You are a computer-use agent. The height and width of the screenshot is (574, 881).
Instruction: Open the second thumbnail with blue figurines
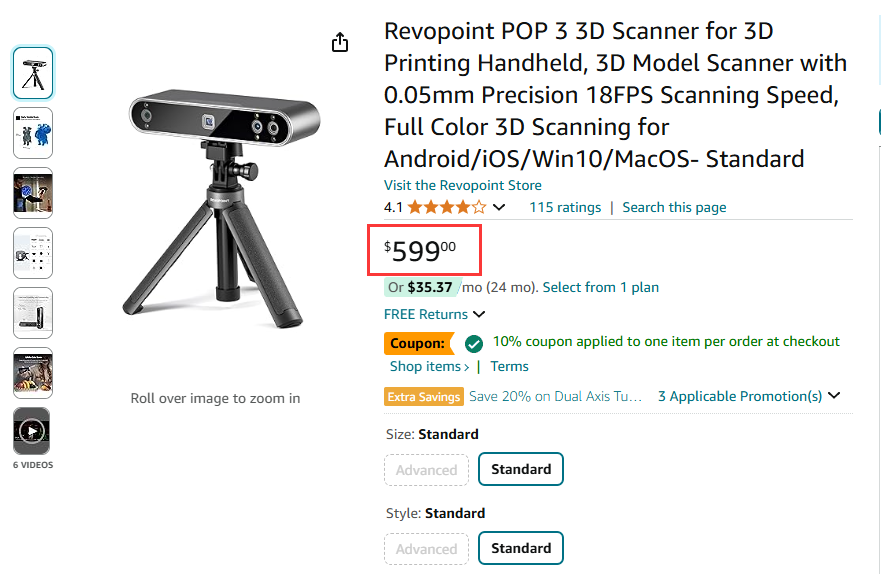coord(32,133)
